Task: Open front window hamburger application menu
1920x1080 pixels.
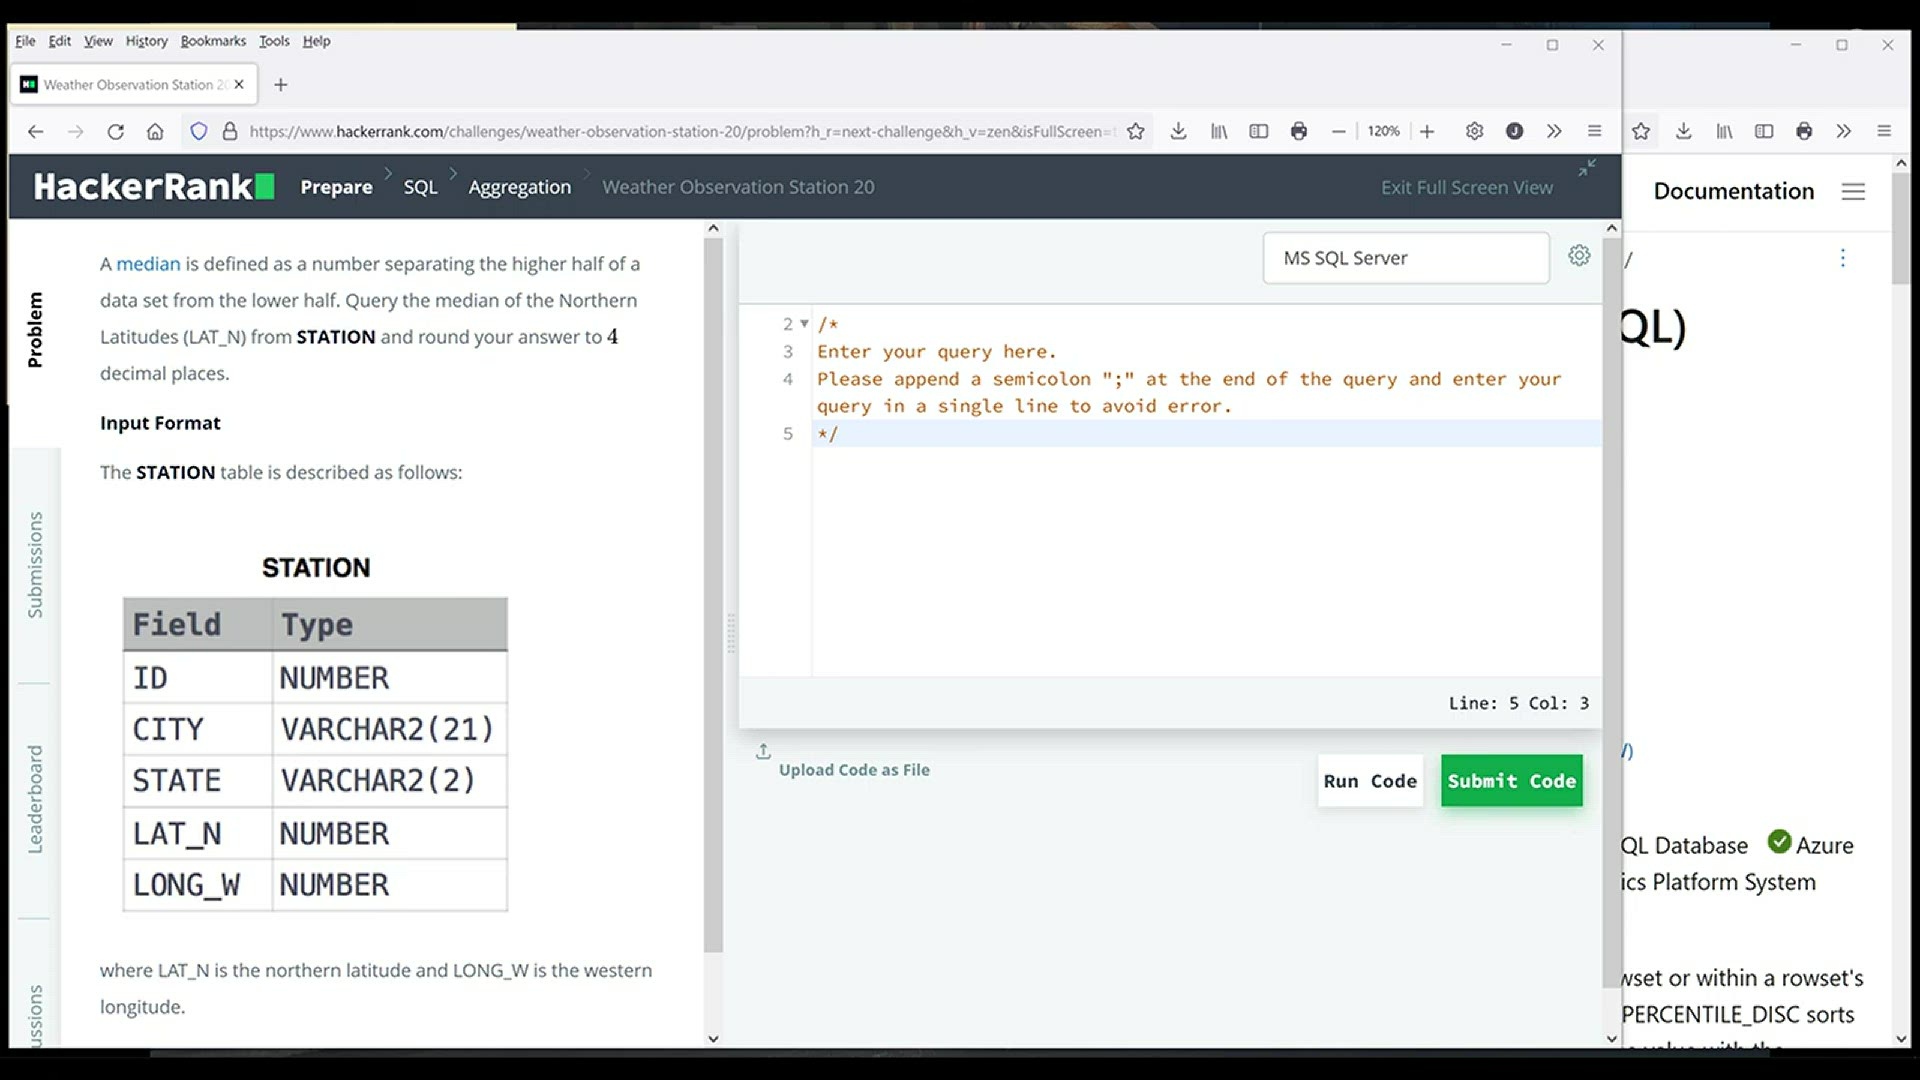Action: 1595,131
